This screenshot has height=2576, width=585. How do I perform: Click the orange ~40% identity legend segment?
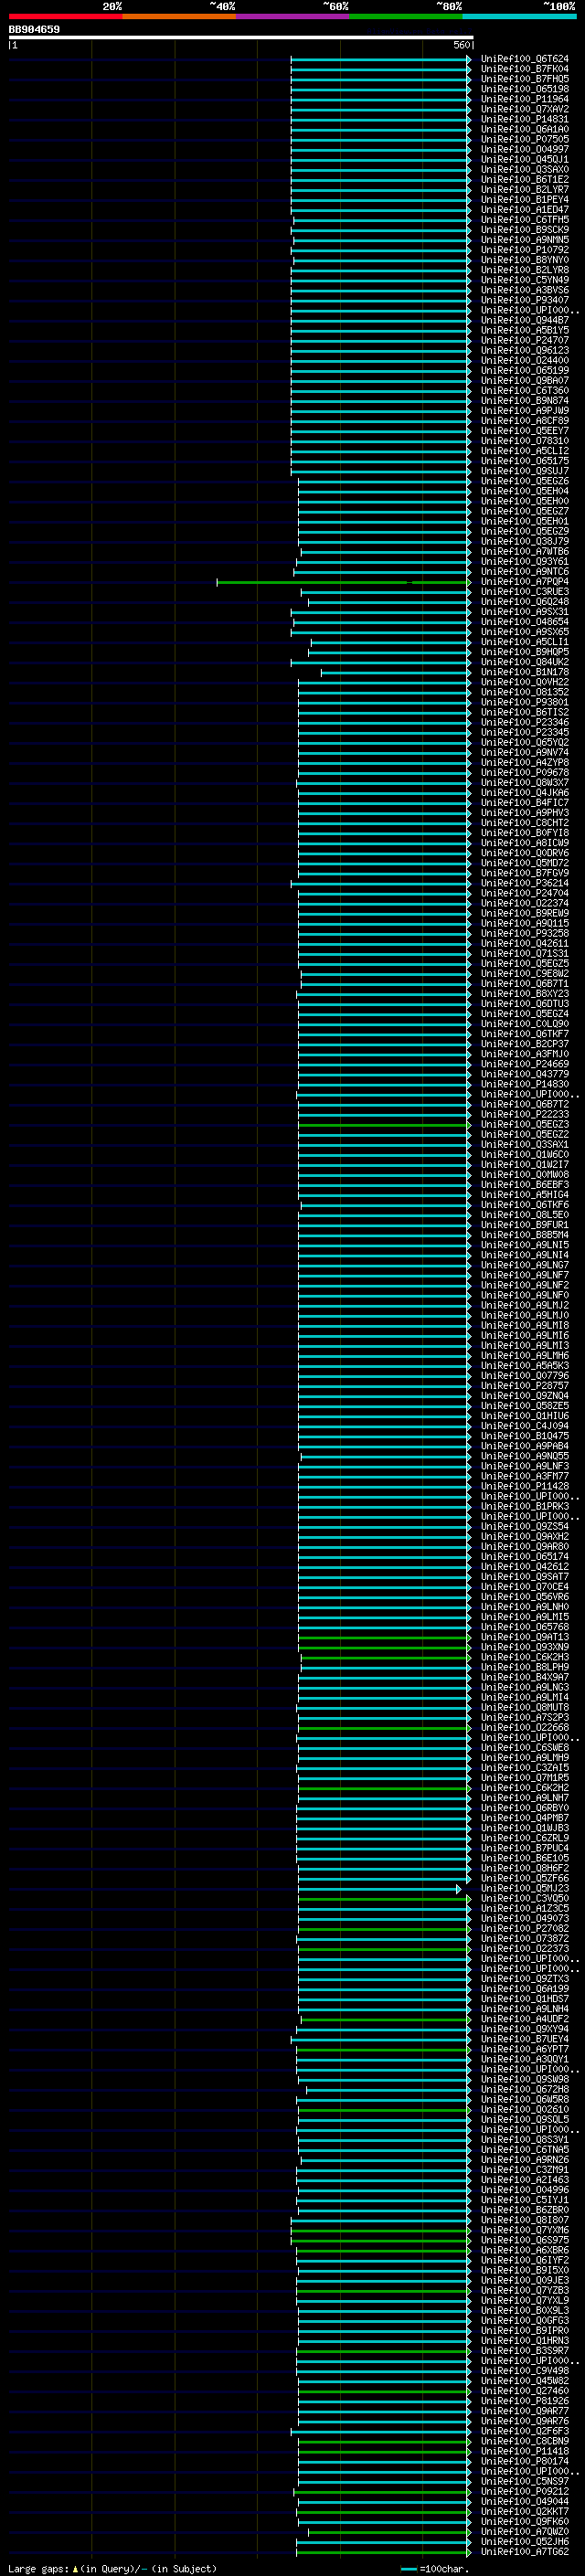click(179, 17)
